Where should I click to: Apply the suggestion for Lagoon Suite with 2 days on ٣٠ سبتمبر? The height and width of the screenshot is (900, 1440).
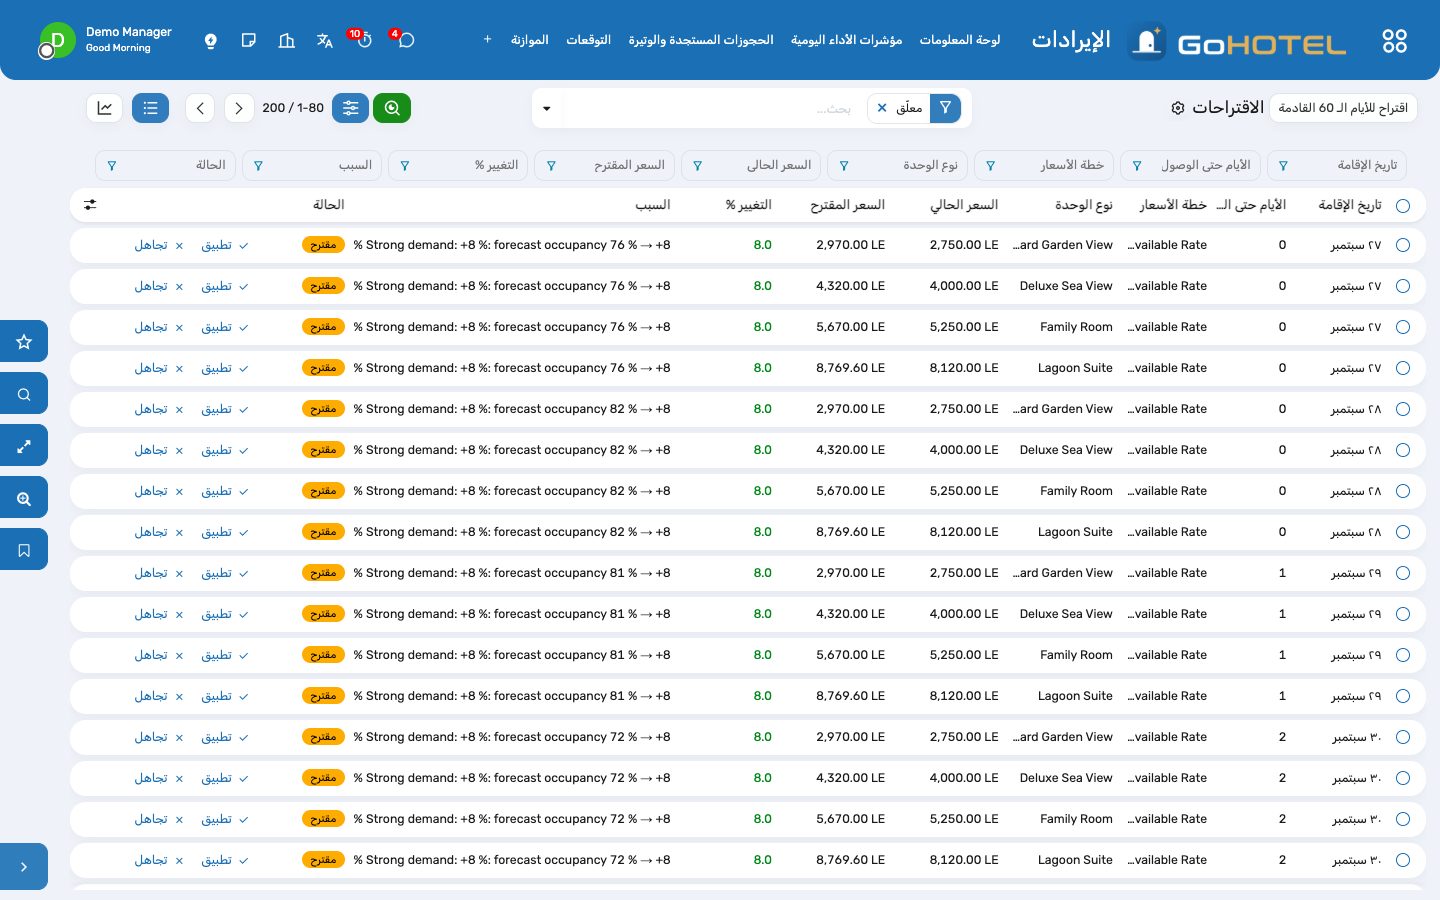(x=225, y=860)
